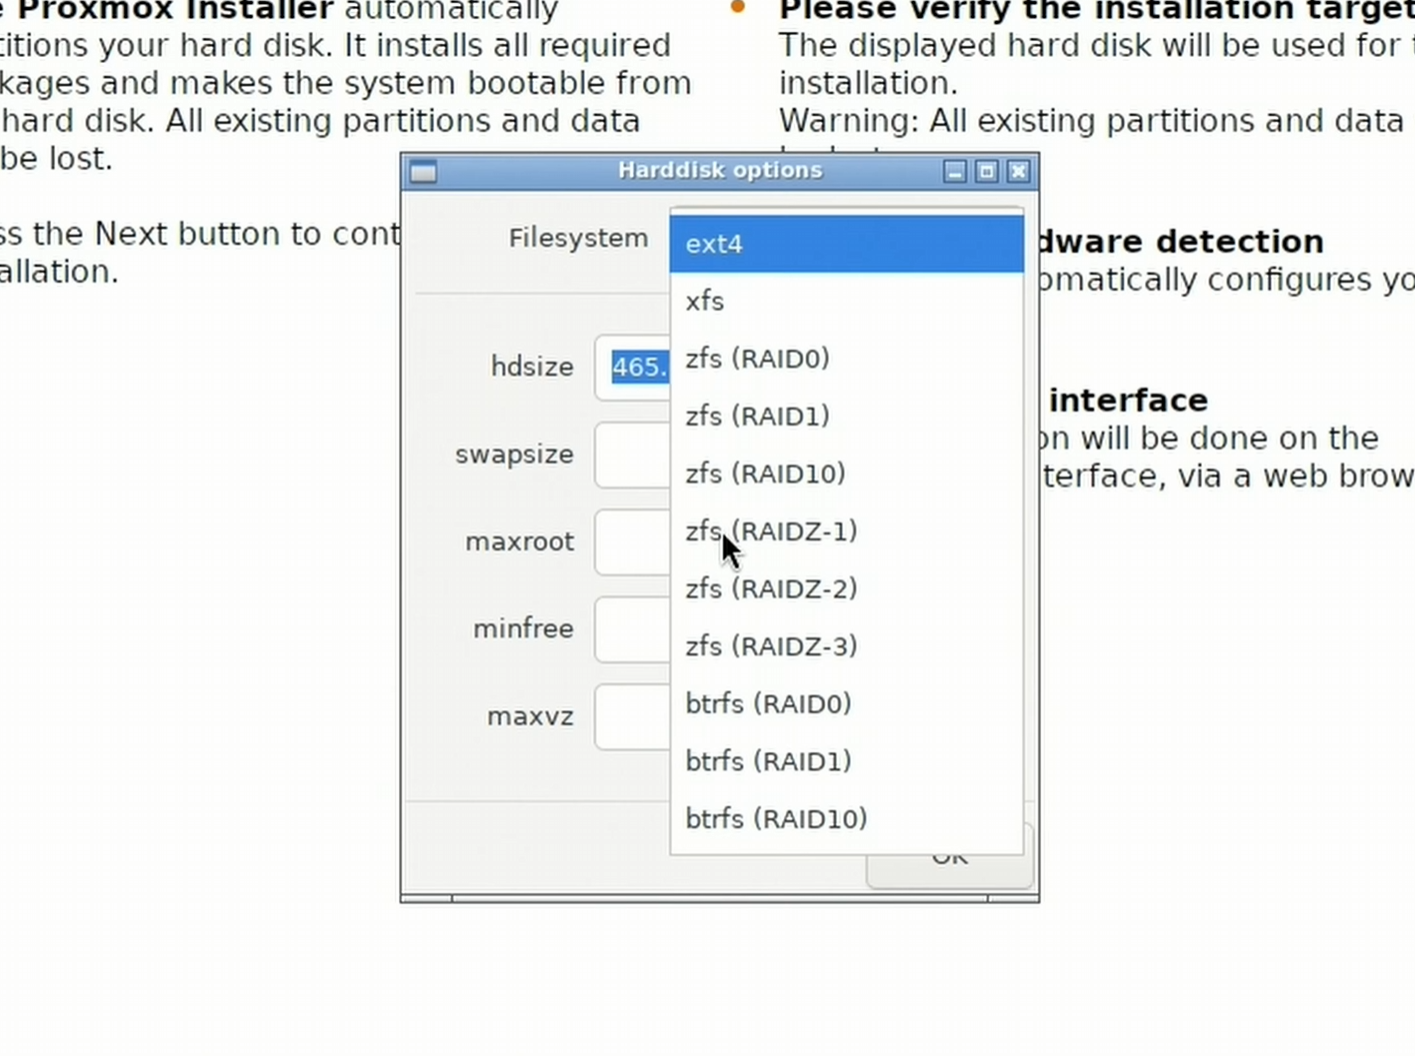The height and width of the screenshot is (1056, 1415).
Task: Maximize the Harddisk options dialog
Action: click(x=987, y=172)
